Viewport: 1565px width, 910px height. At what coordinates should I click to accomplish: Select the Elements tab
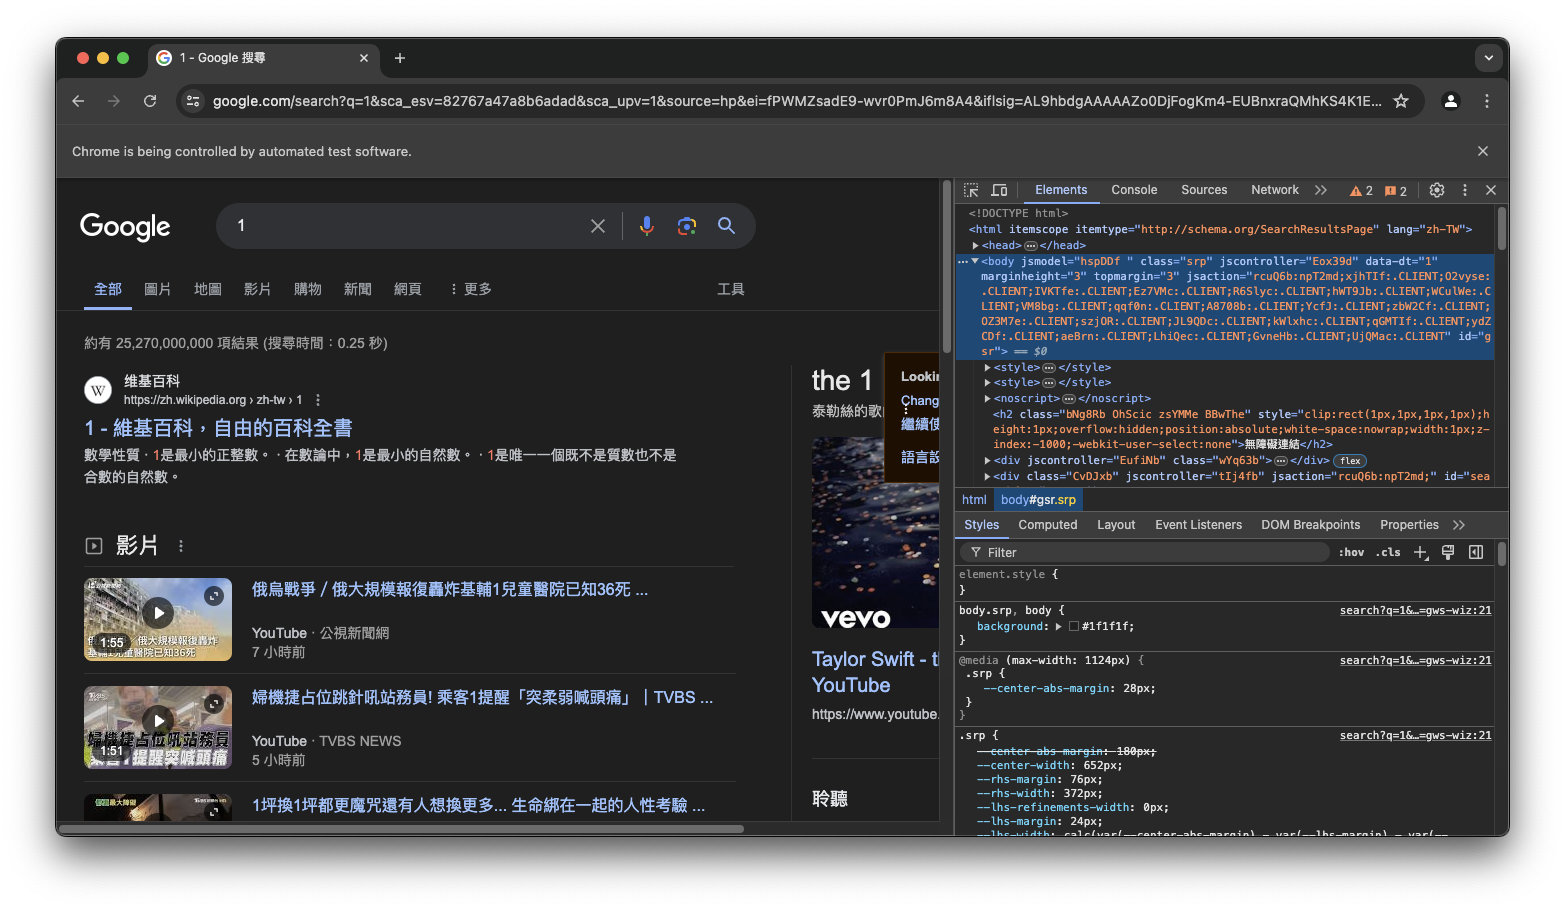[1061, 190]
